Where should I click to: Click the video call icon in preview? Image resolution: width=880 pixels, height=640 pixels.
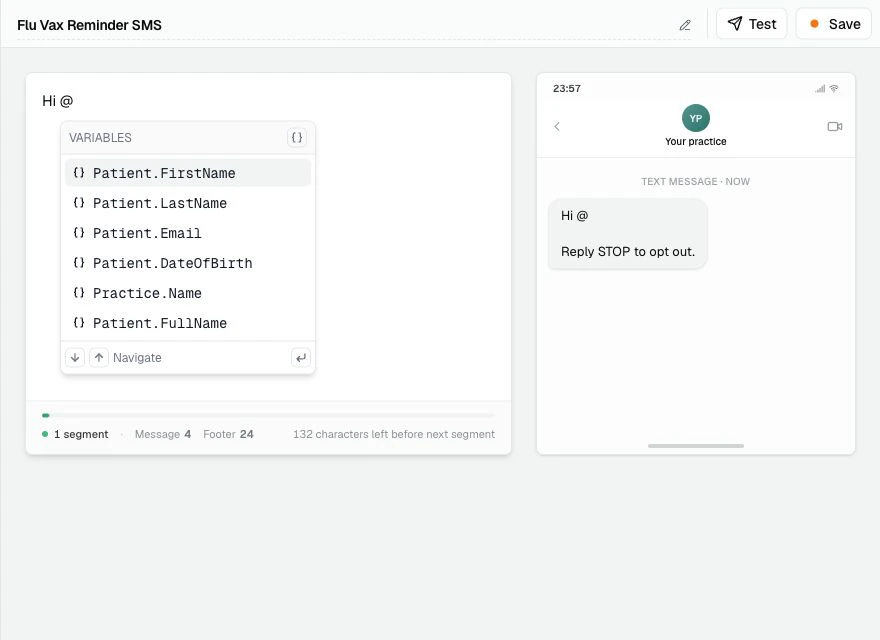pos(835,126)
